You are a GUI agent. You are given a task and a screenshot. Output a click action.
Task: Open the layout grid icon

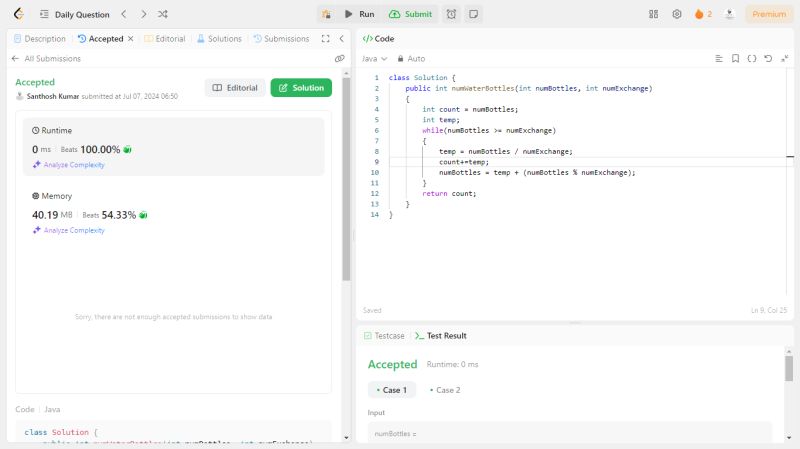point(654,14)
